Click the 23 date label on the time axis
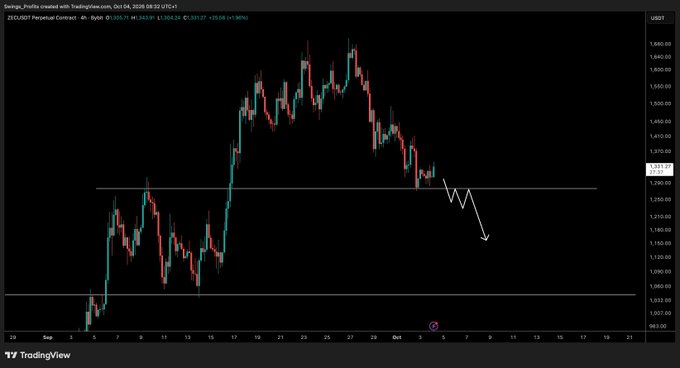The height and width of the screenshot is (368, 680). 304,337
